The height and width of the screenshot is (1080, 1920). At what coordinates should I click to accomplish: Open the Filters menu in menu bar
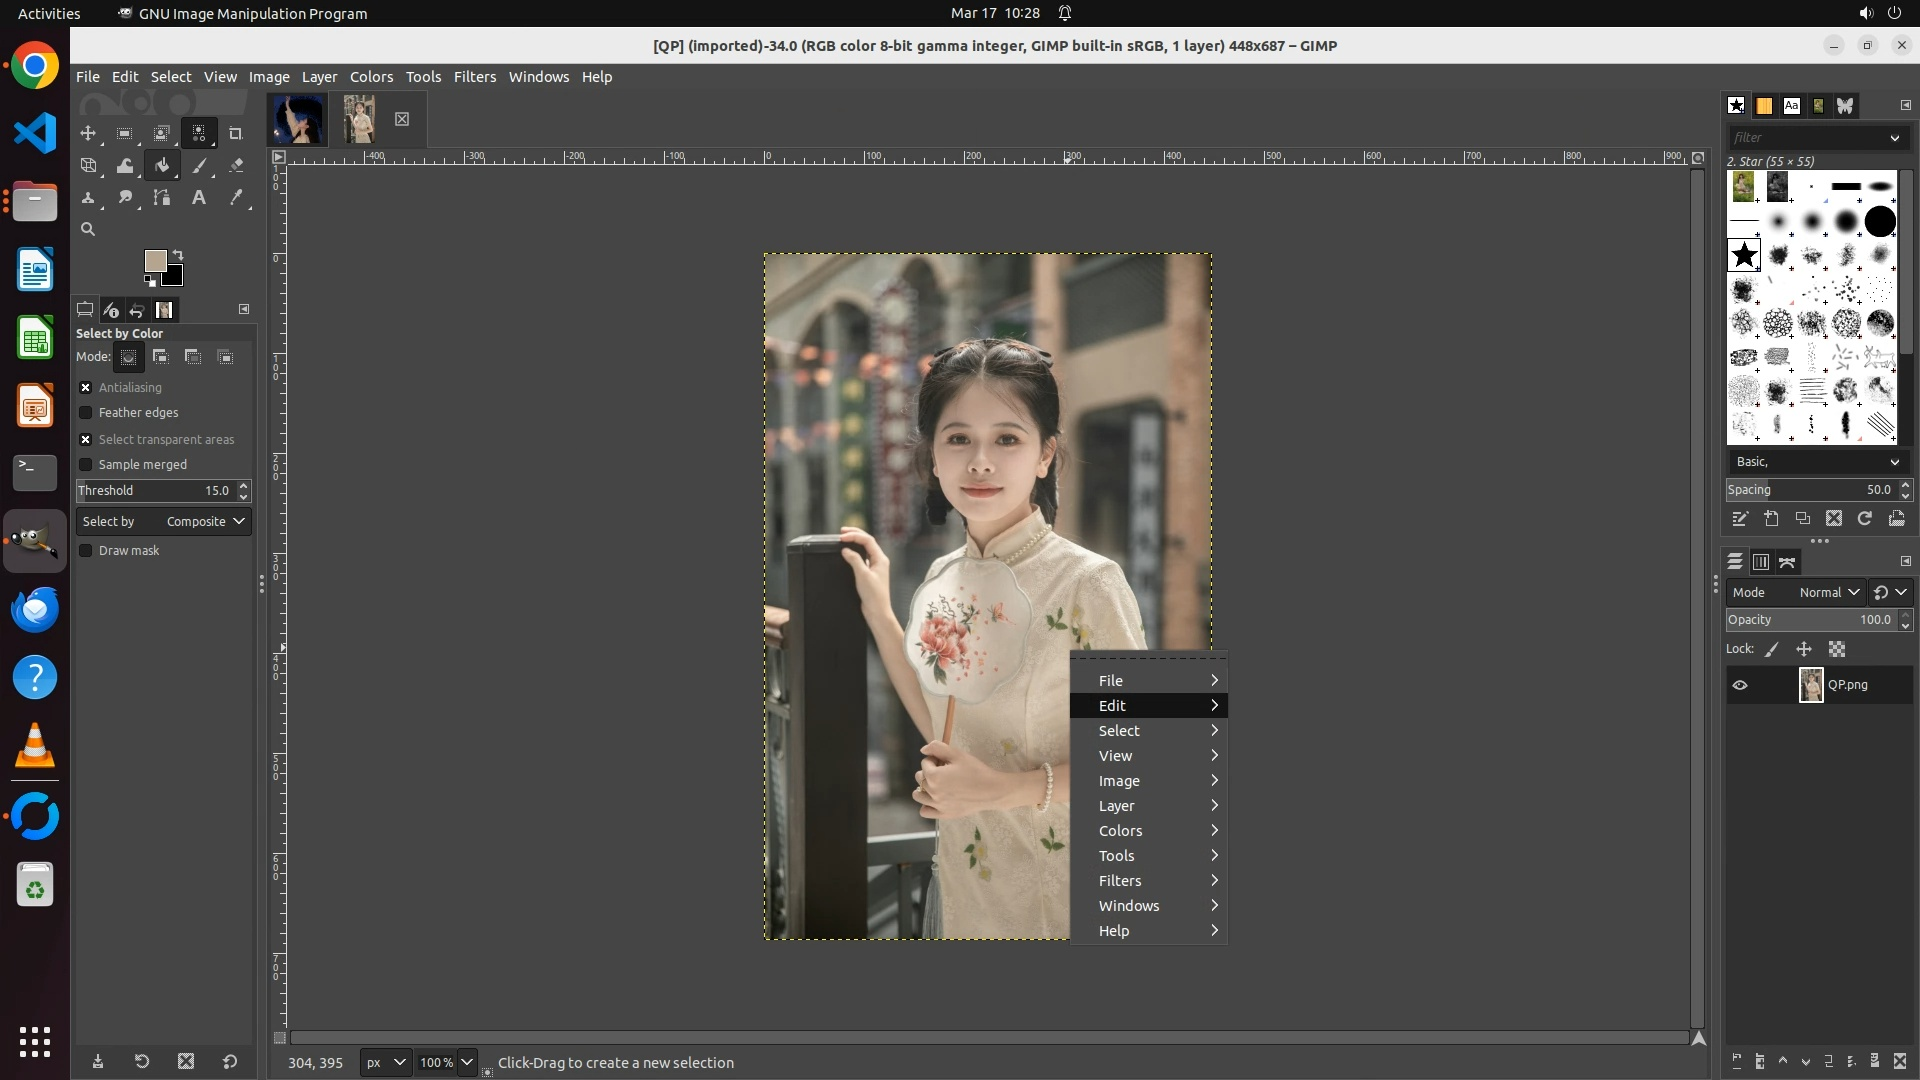coord(474,77)
